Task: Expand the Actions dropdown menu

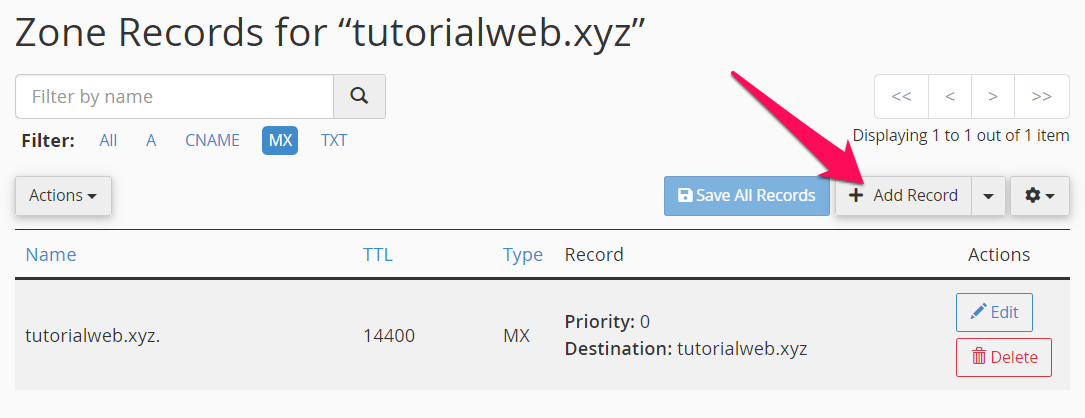Action: tap(63, 196)
